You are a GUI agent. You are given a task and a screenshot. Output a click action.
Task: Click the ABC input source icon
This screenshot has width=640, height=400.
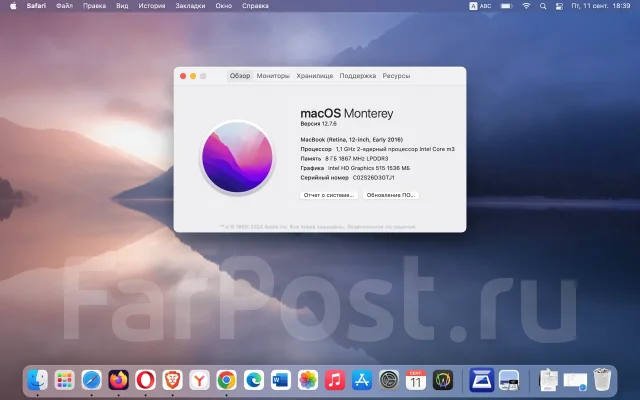tap(480, 6)
